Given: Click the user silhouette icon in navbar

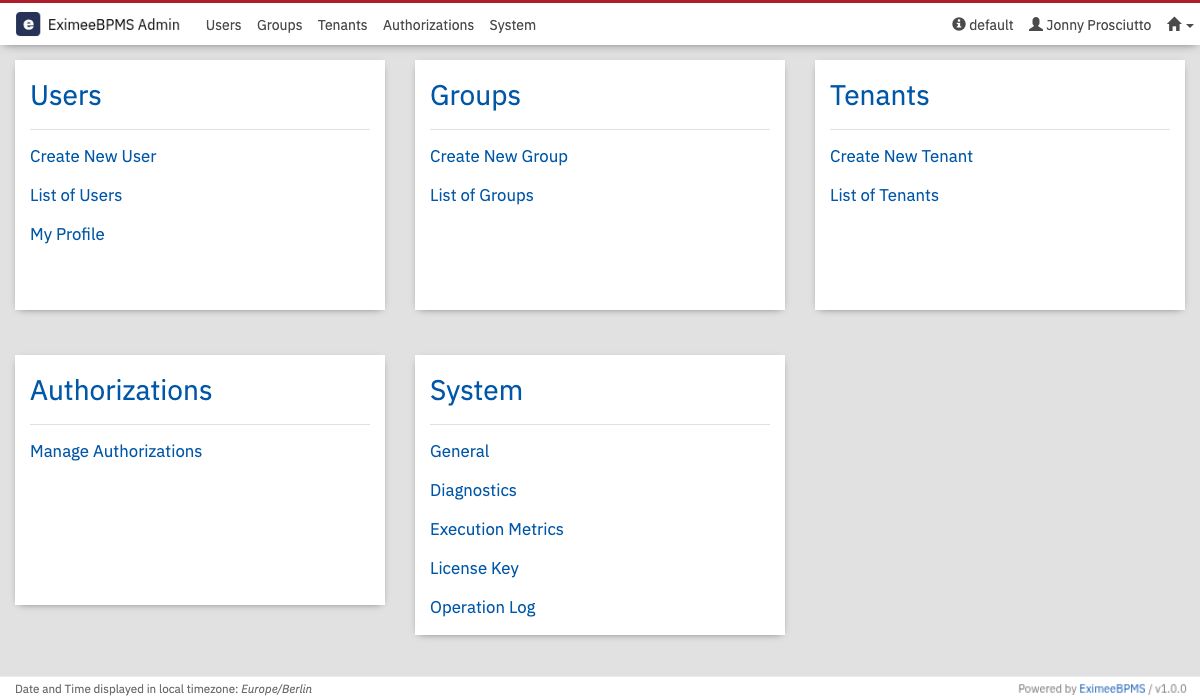Looking at the screenshot, I should tap(1036, 24).
